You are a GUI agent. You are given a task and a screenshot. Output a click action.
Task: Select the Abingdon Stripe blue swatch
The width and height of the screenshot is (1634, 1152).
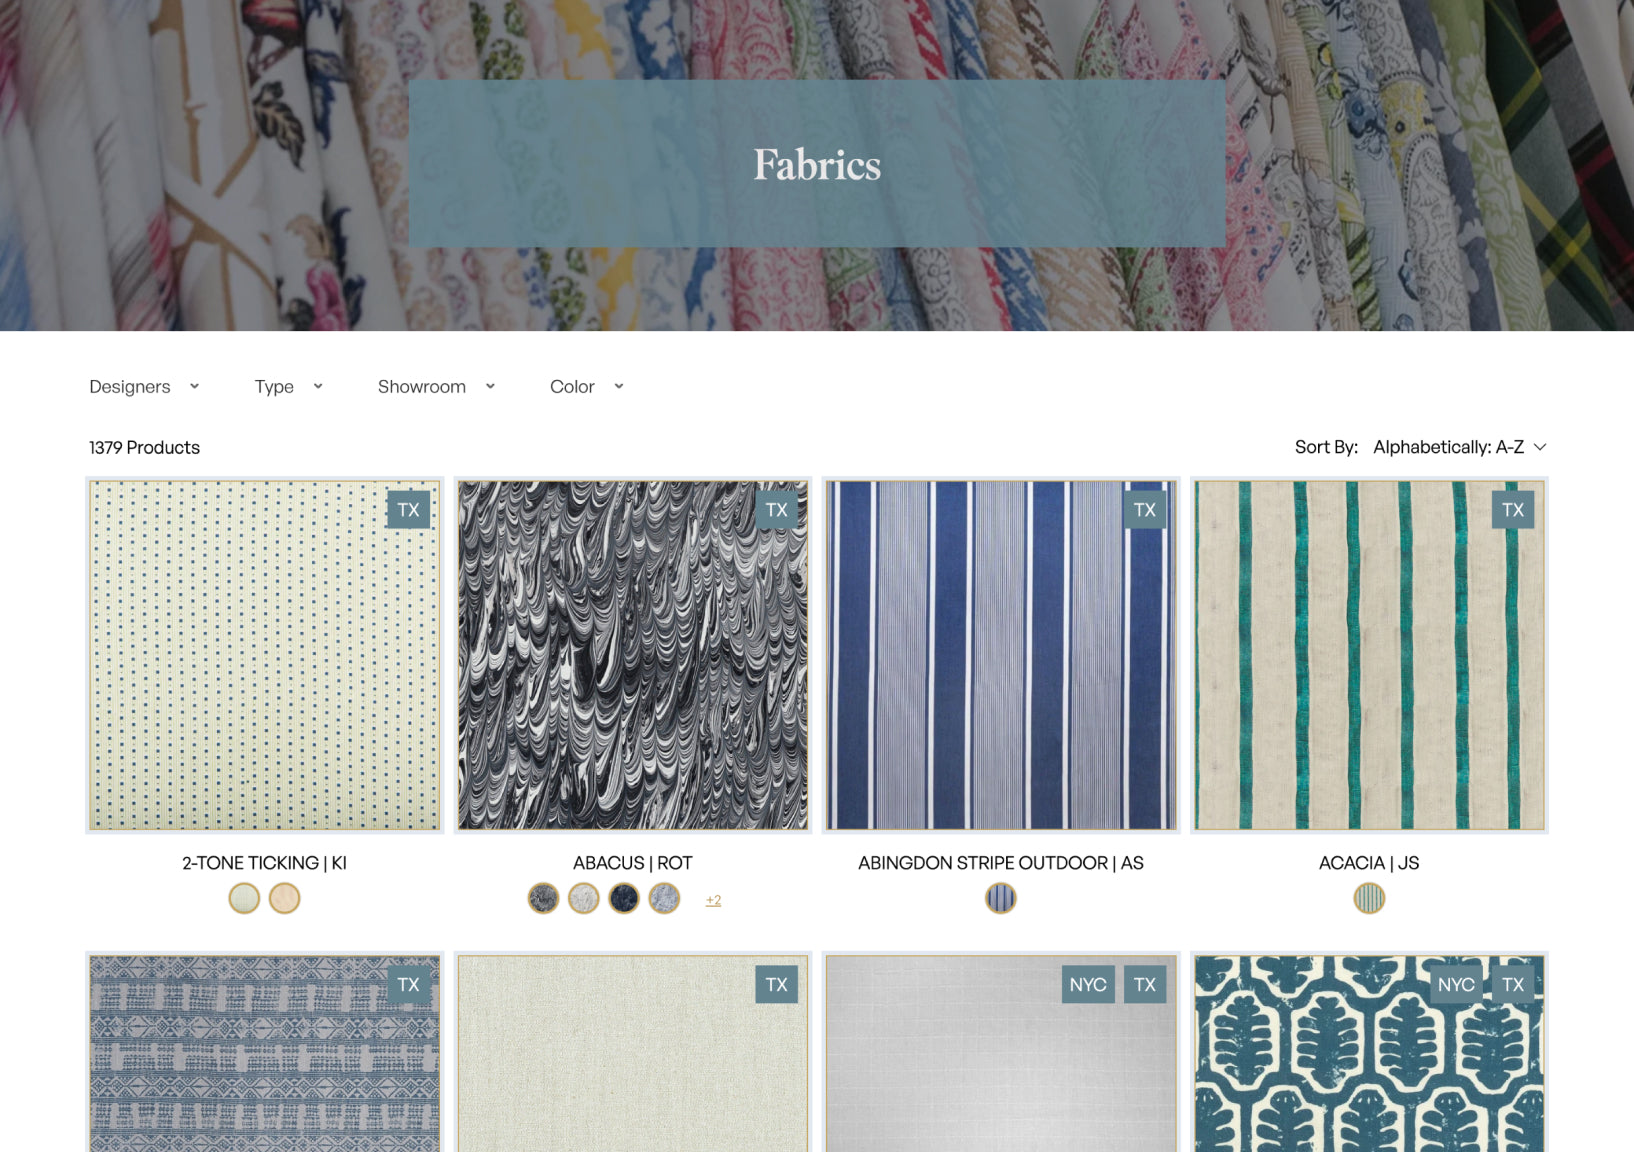(1001, 899)
